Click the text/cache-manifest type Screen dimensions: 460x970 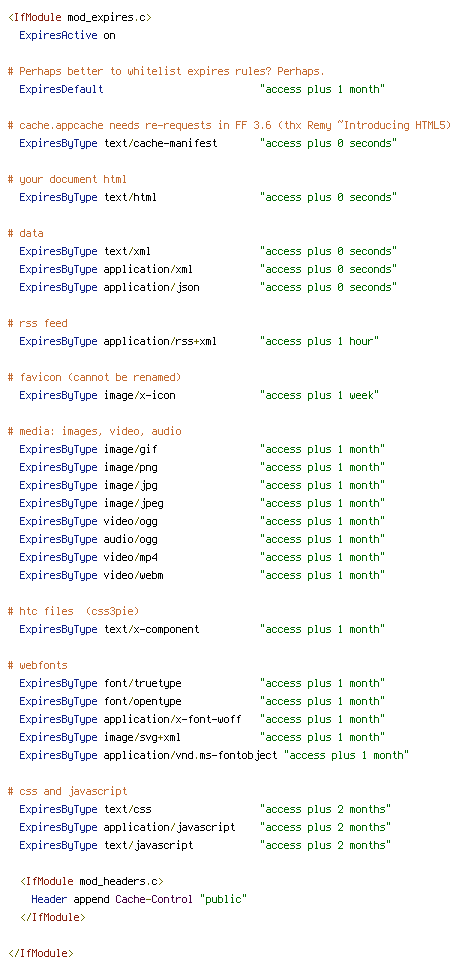[160, 144]
